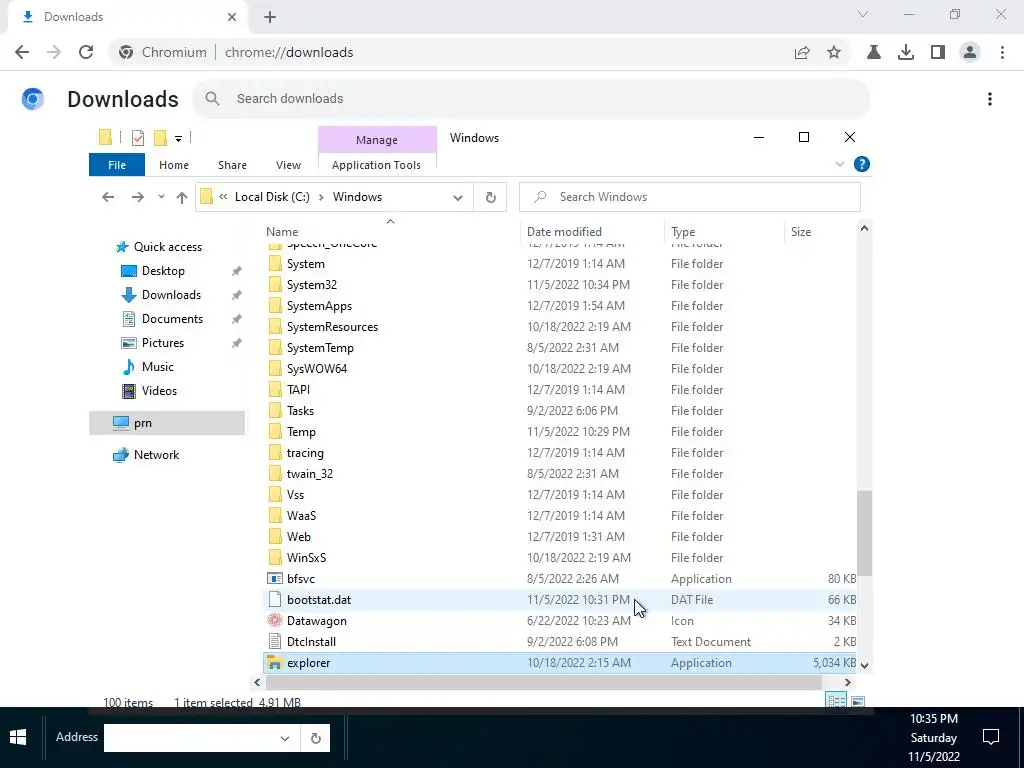Sort by the Type column header
Viewport: 1024px width, 768px height.
724,232
